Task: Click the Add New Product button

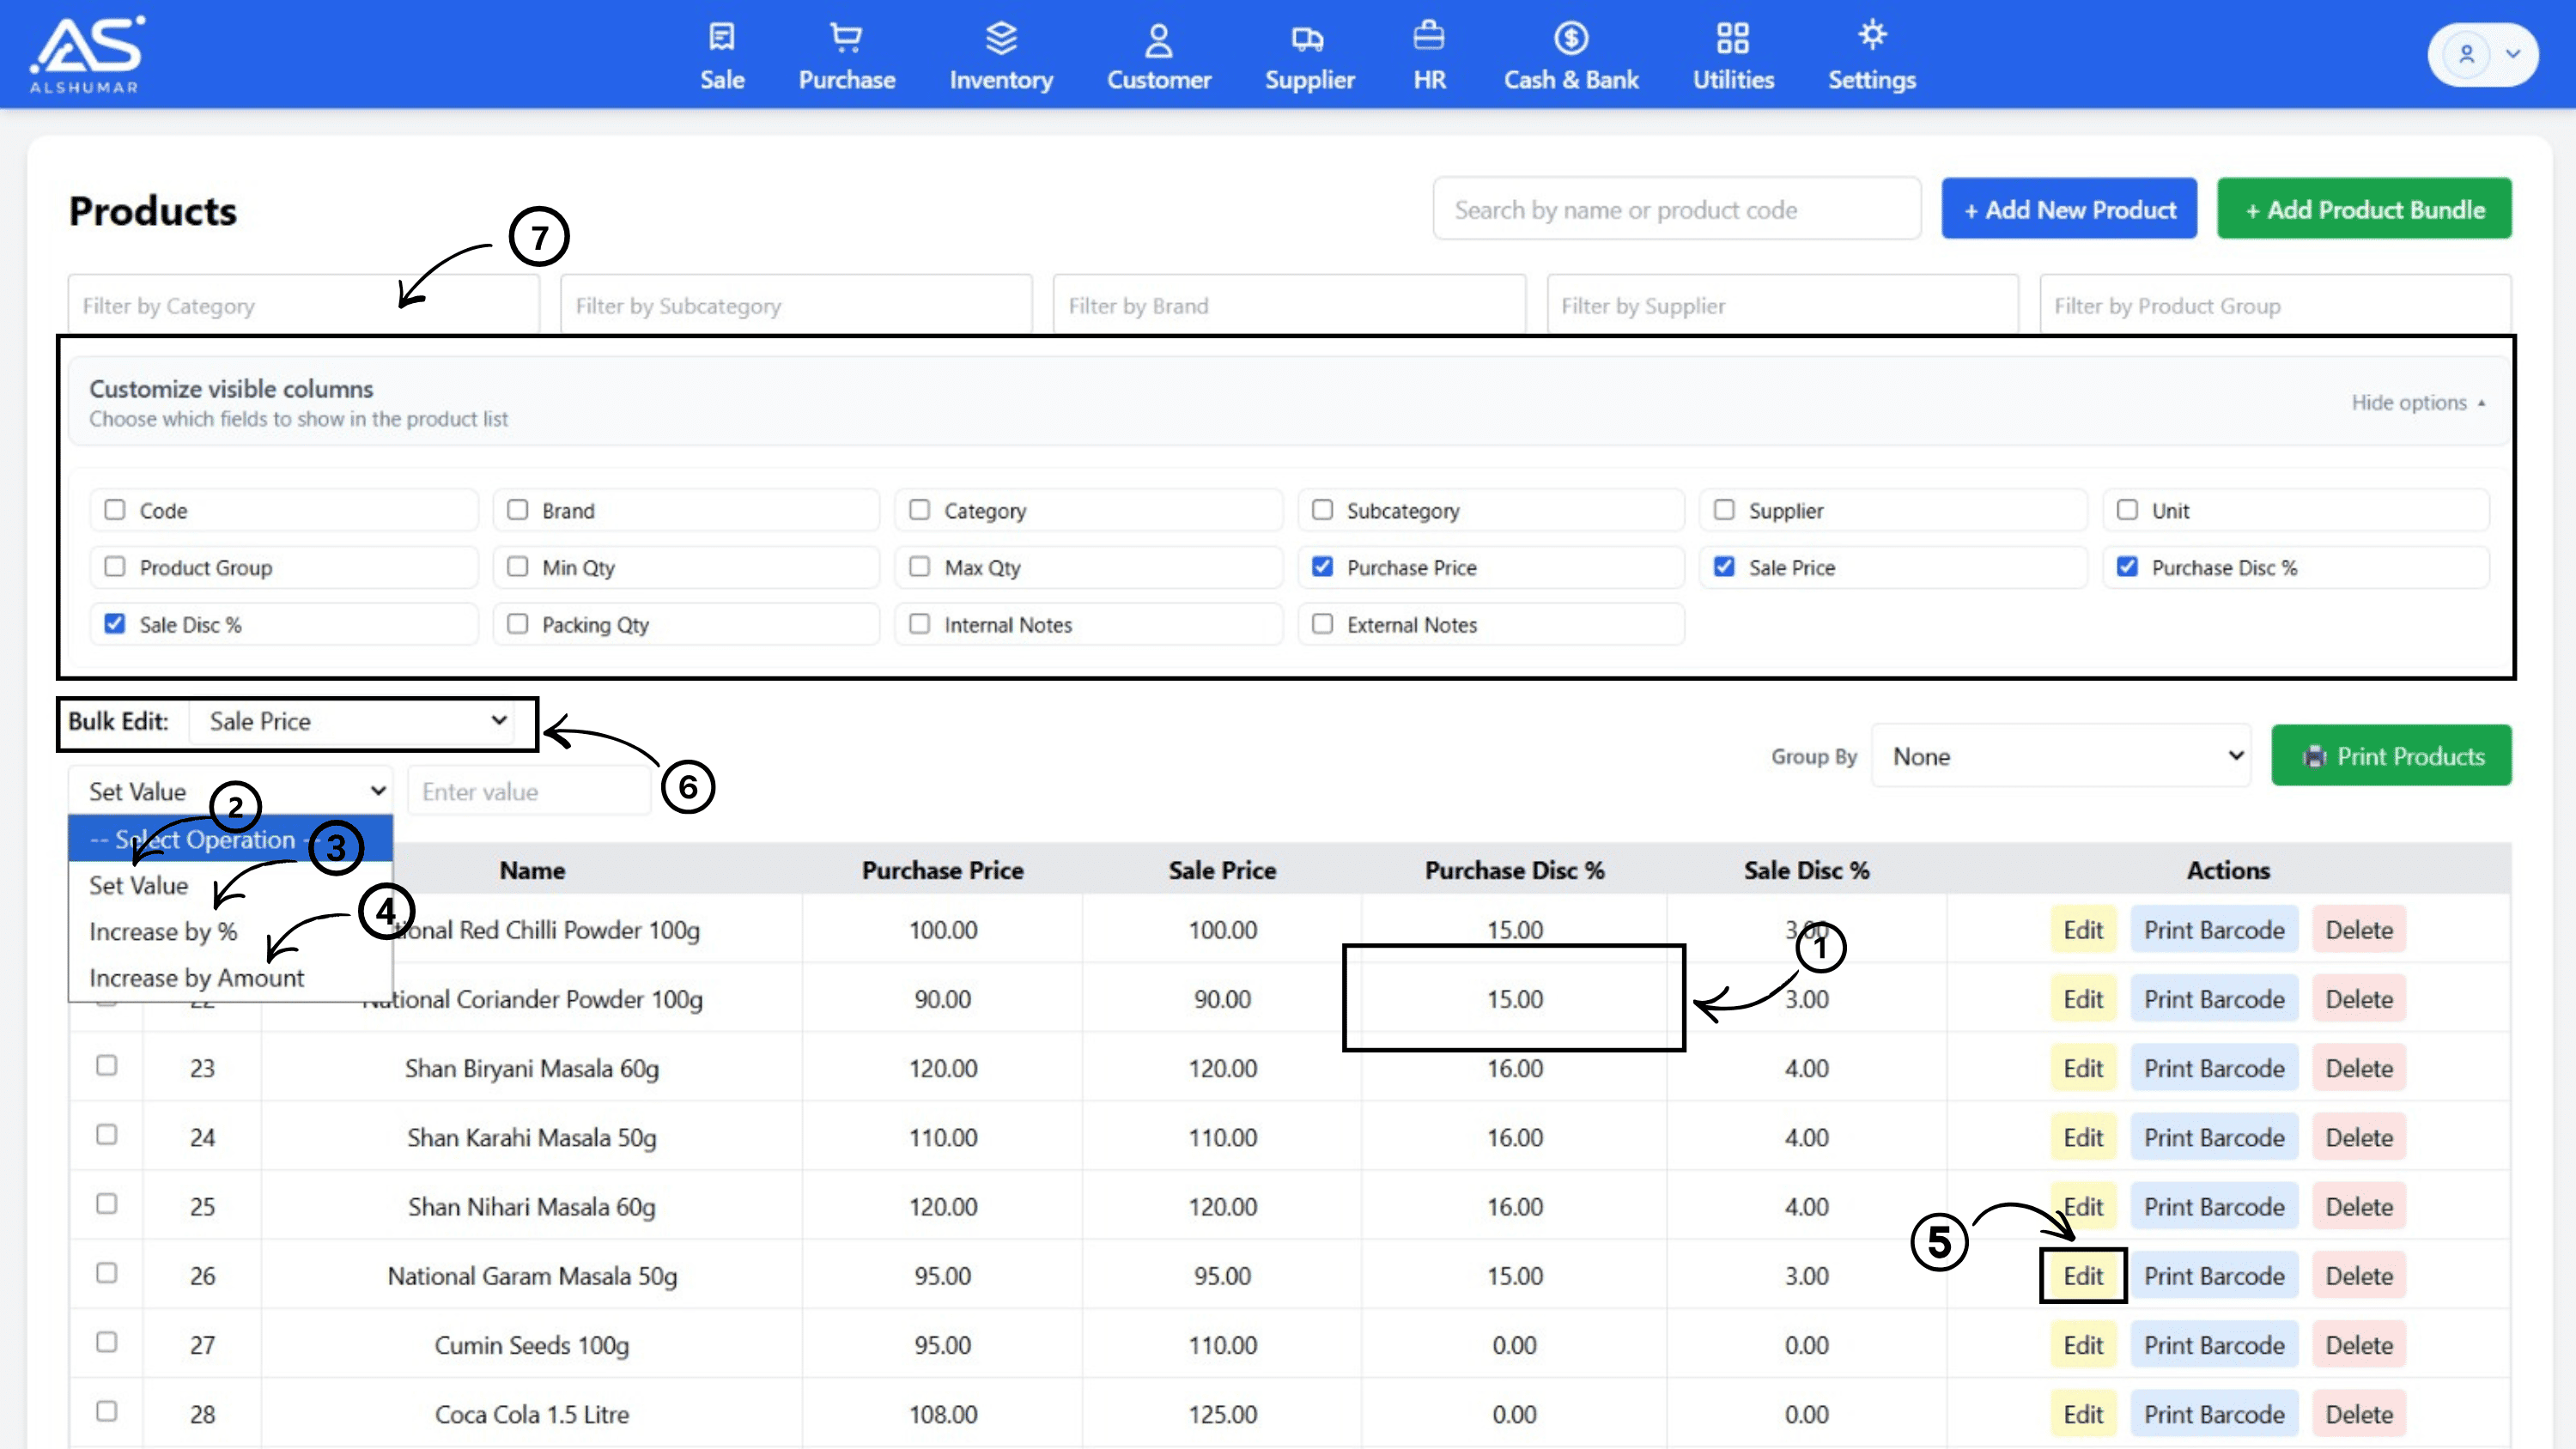Action: click(2069, 209)
